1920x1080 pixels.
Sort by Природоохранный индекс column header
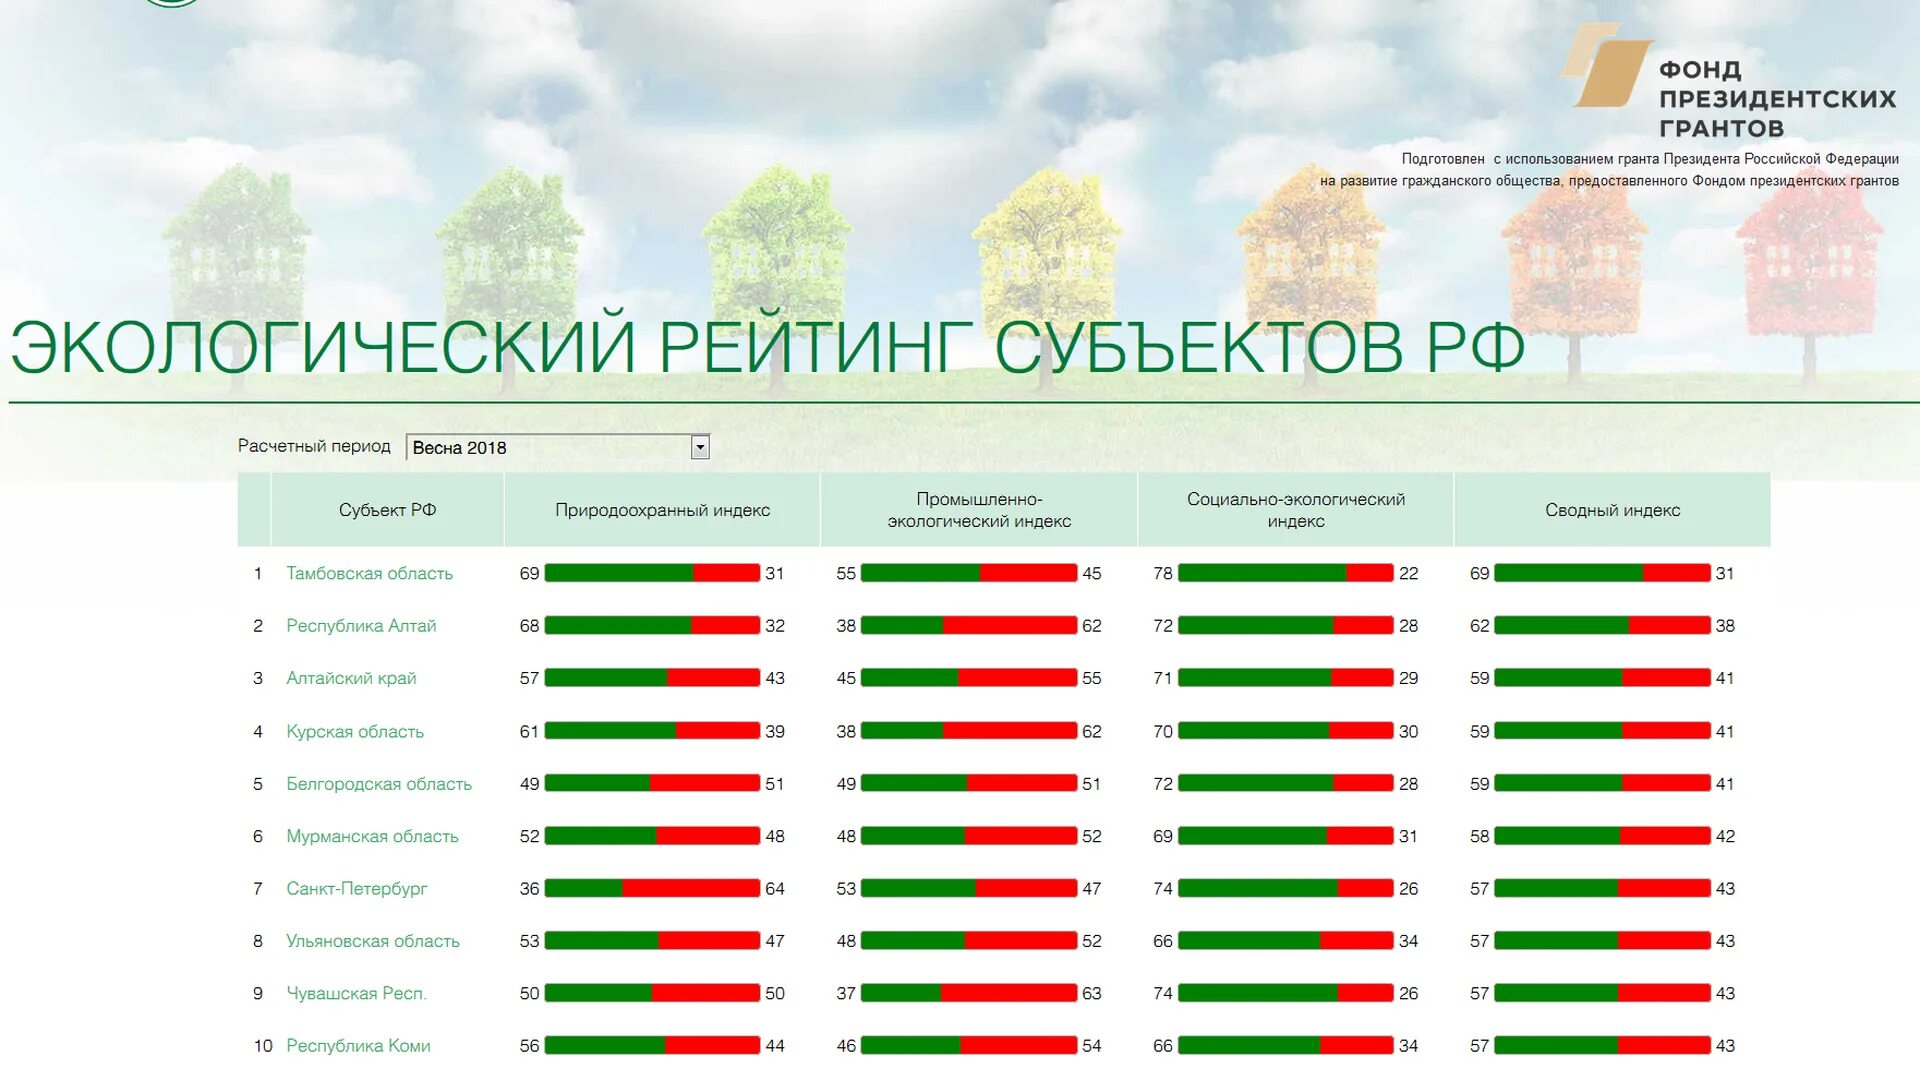pyautogui.click(x=662, y=510)
